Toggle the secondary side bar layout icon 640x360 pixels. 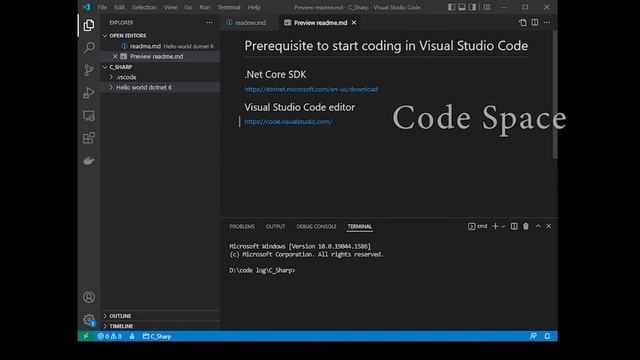(x=472, y=7)
